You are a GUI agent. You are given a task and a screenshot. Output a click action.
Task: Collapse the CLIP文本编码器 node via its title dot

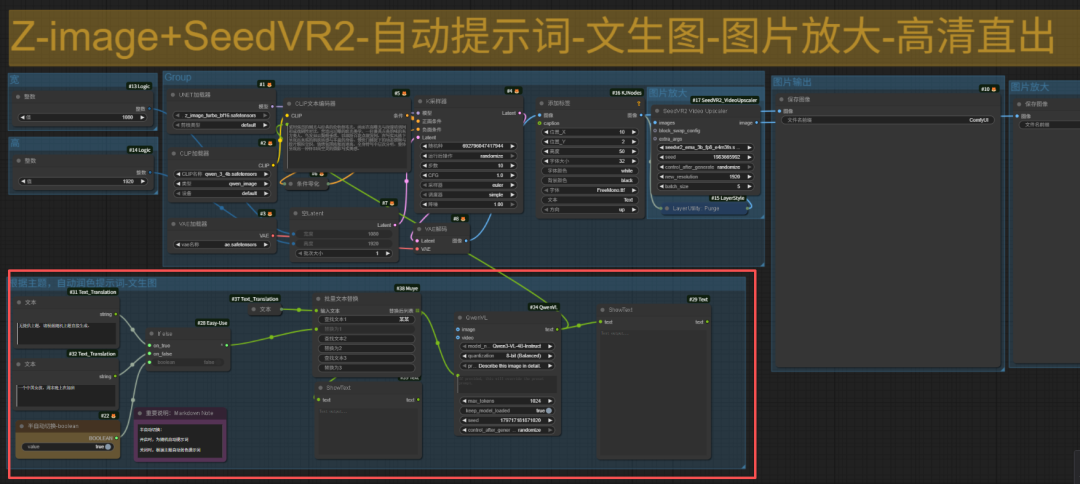[289, 104]
